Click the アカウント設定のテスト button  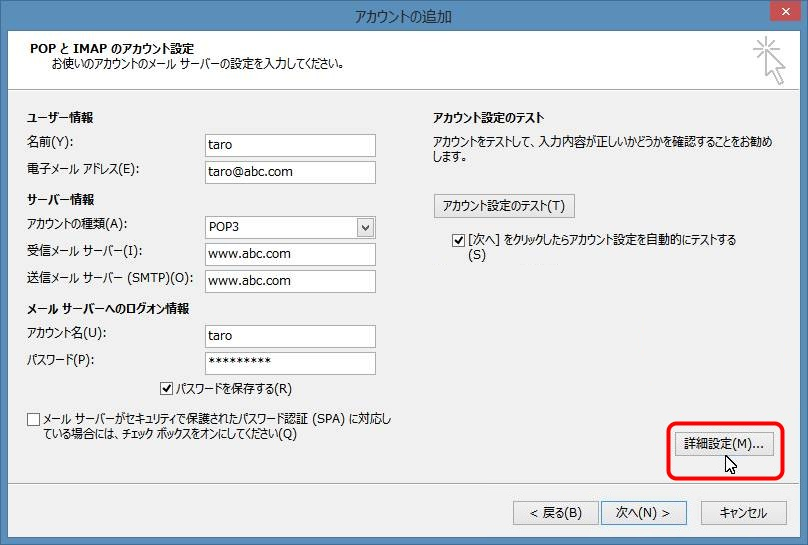point(504,206)
